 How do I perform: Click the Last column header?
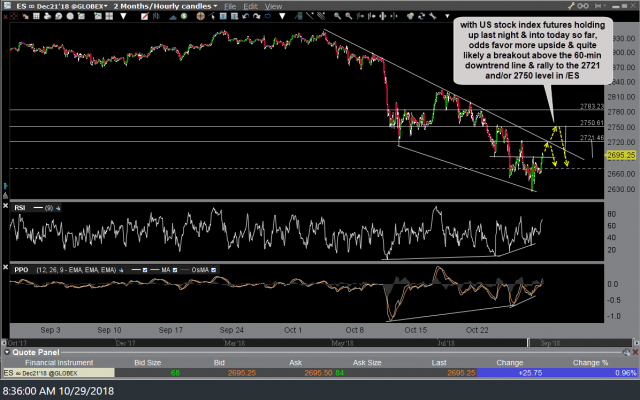click(439, 362)
